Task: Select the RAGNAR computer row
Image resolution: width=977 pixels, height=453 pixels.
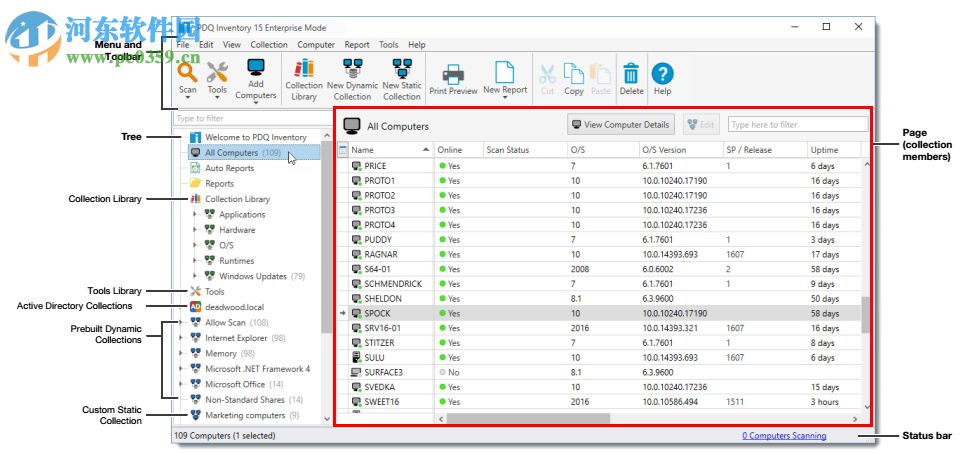Action: coord(598,255)
